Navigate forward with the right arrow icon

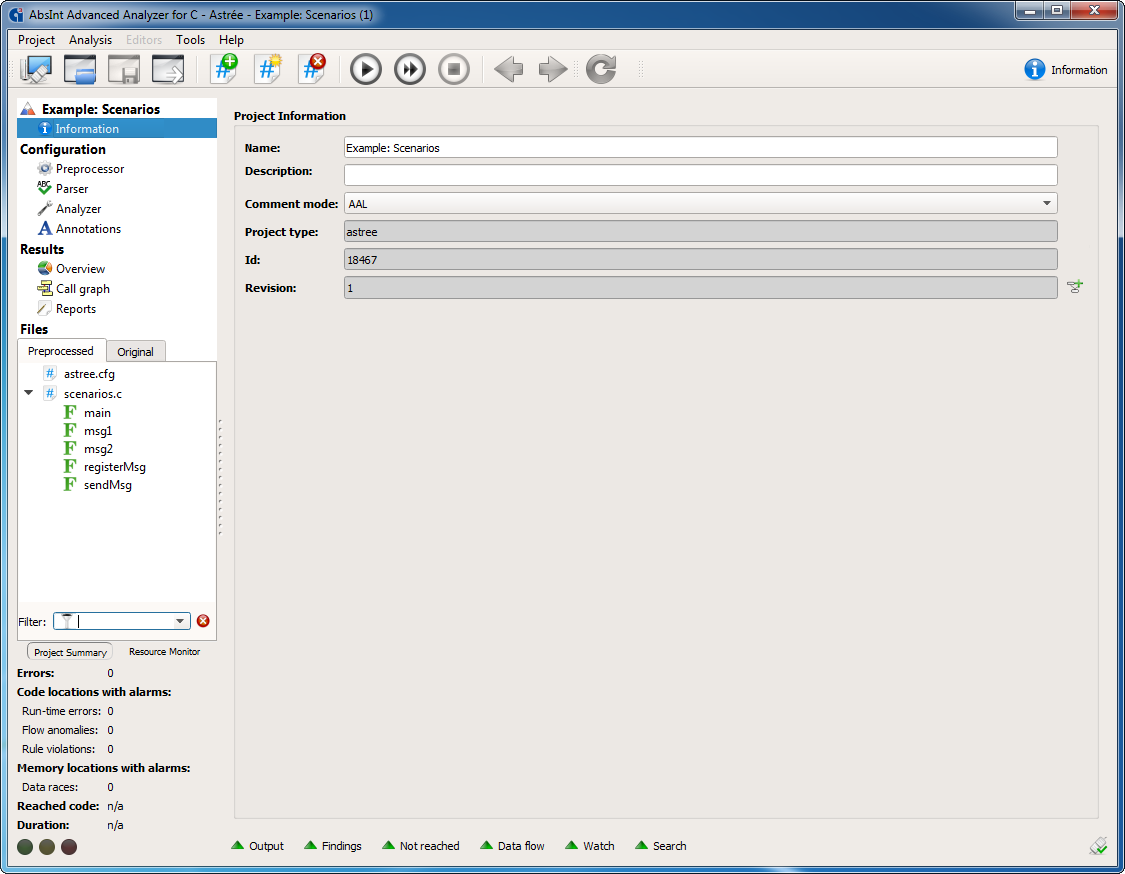tap(552, 70)
